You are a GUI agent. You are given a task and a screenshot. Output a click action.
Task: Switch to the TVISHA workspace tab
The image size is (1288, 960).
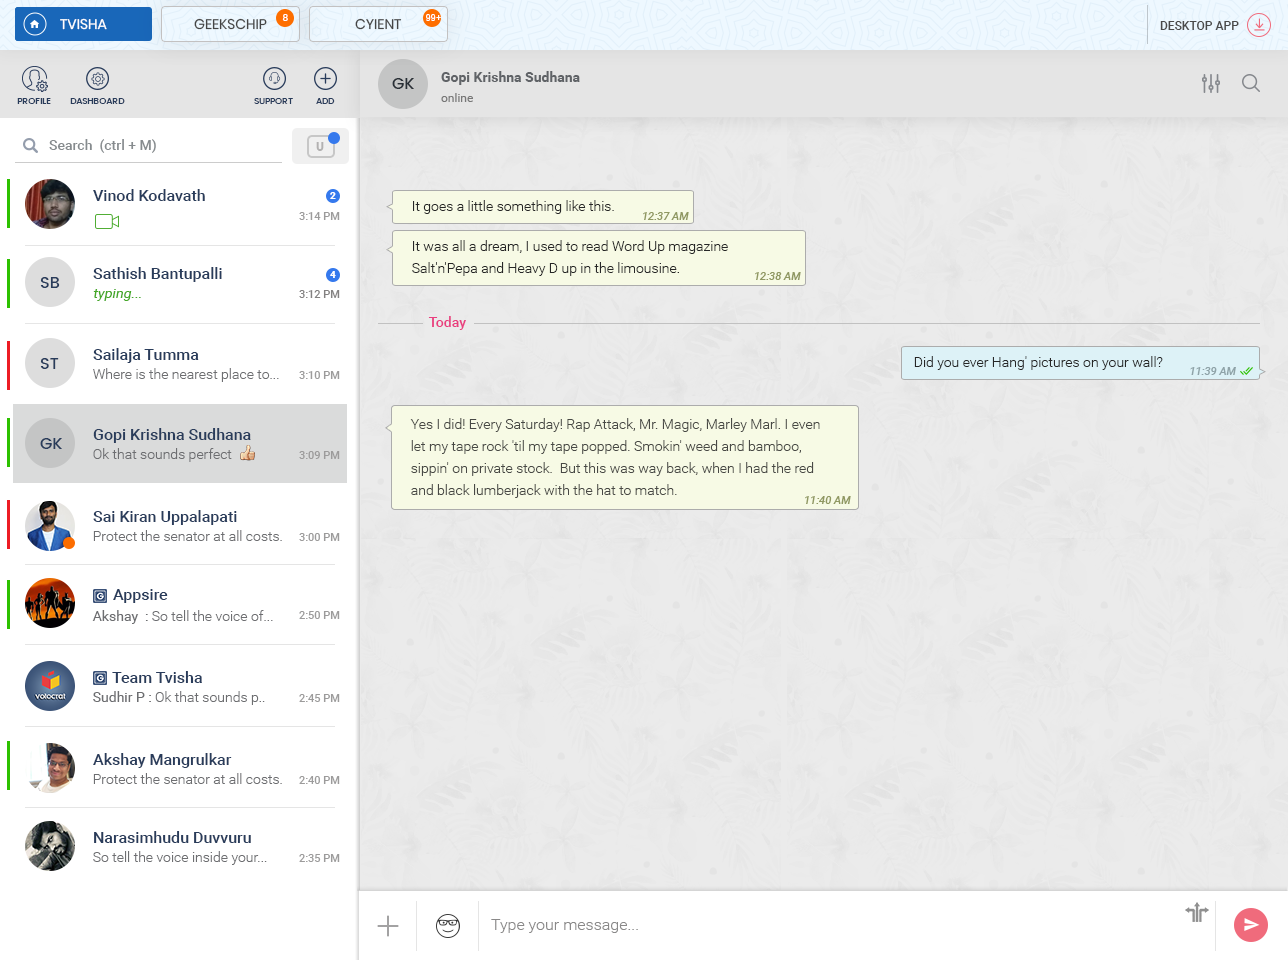[83, 24]
